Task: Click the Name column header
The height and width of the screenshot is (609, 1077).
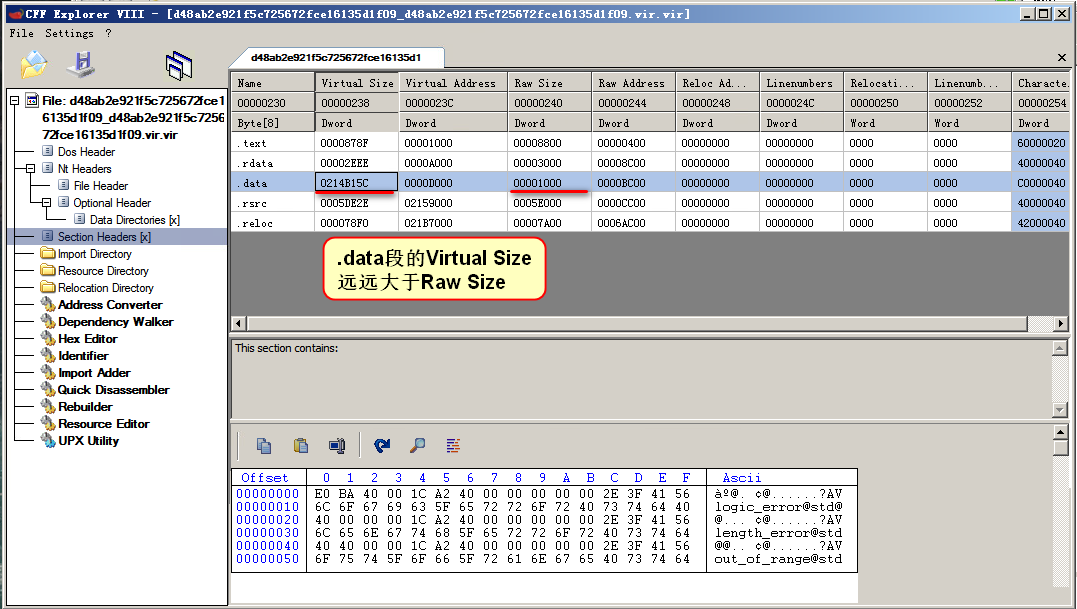Action: coord(273,83)
